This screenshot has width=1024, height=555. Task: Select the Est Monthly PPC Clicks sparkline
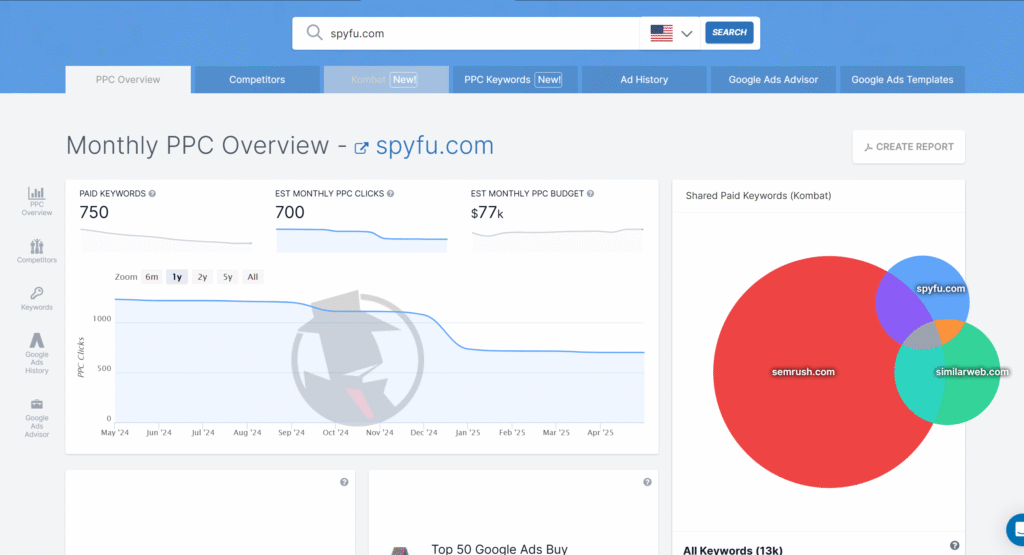point(362,240)
